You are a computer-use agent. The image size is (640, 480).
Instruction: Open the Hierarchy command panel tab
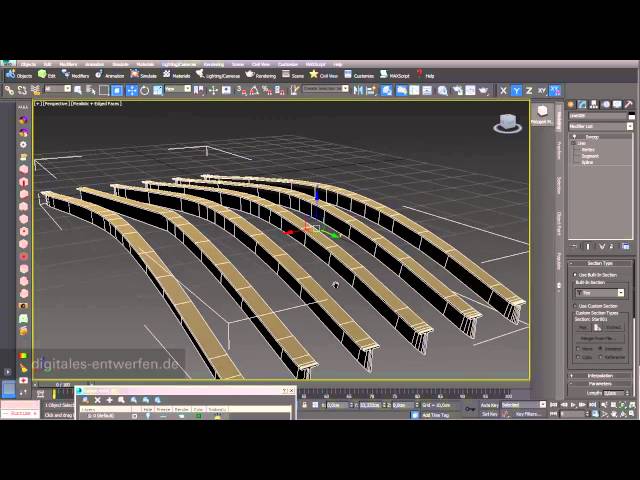tap(594, 104)
